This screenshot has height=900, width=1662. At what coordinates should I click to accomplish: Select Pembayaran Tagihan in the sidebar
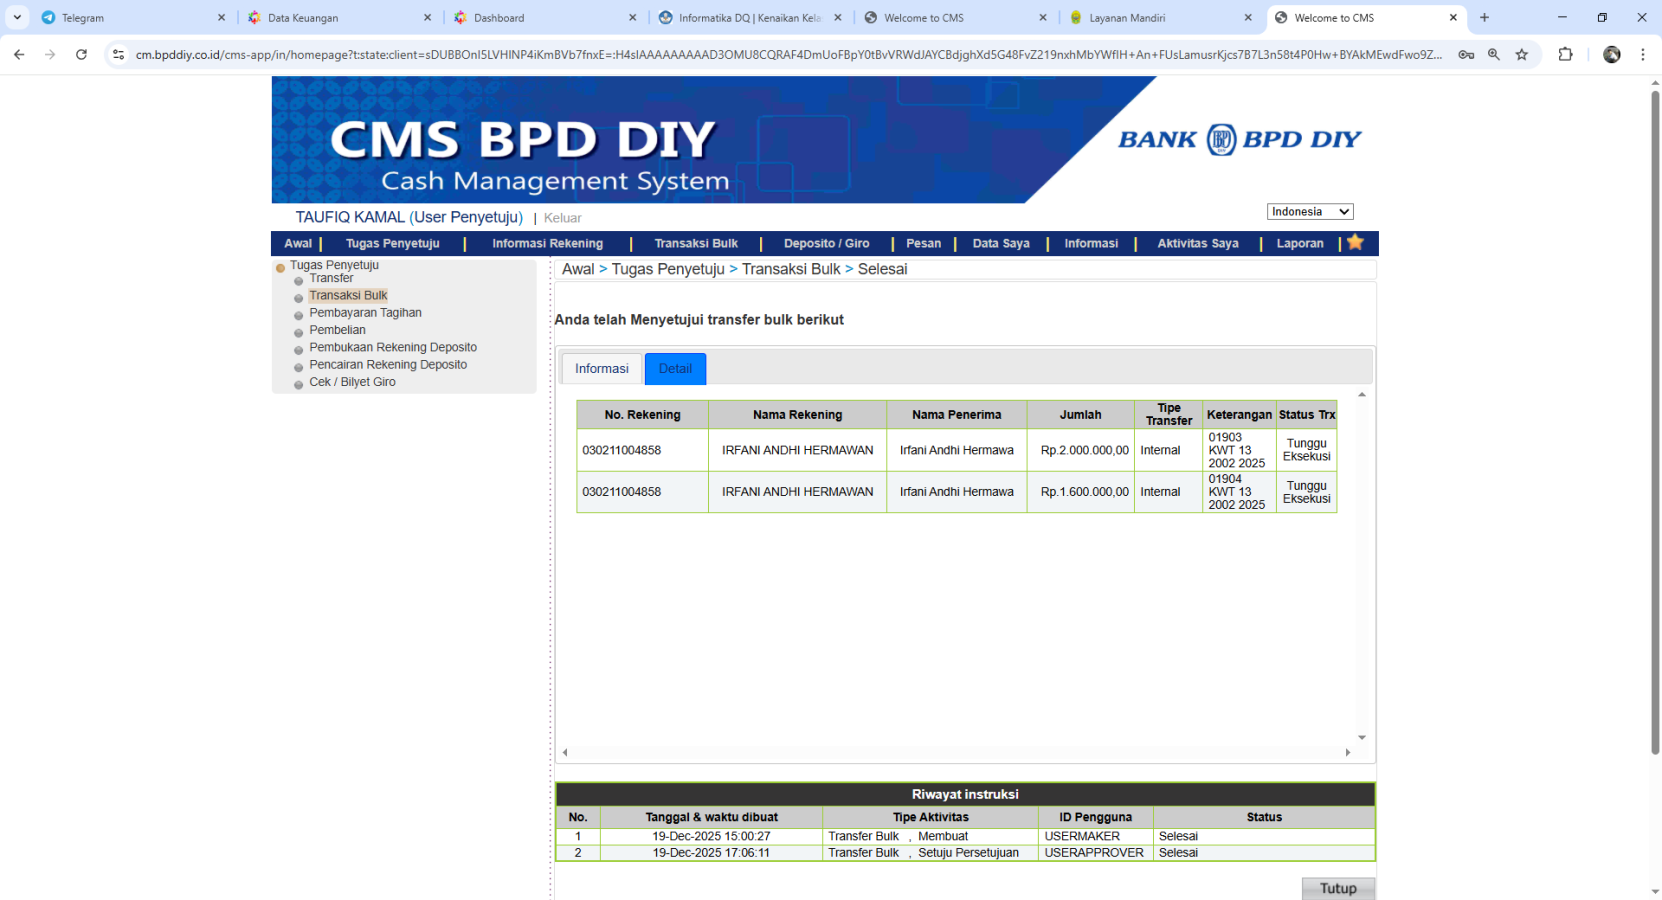365,313
